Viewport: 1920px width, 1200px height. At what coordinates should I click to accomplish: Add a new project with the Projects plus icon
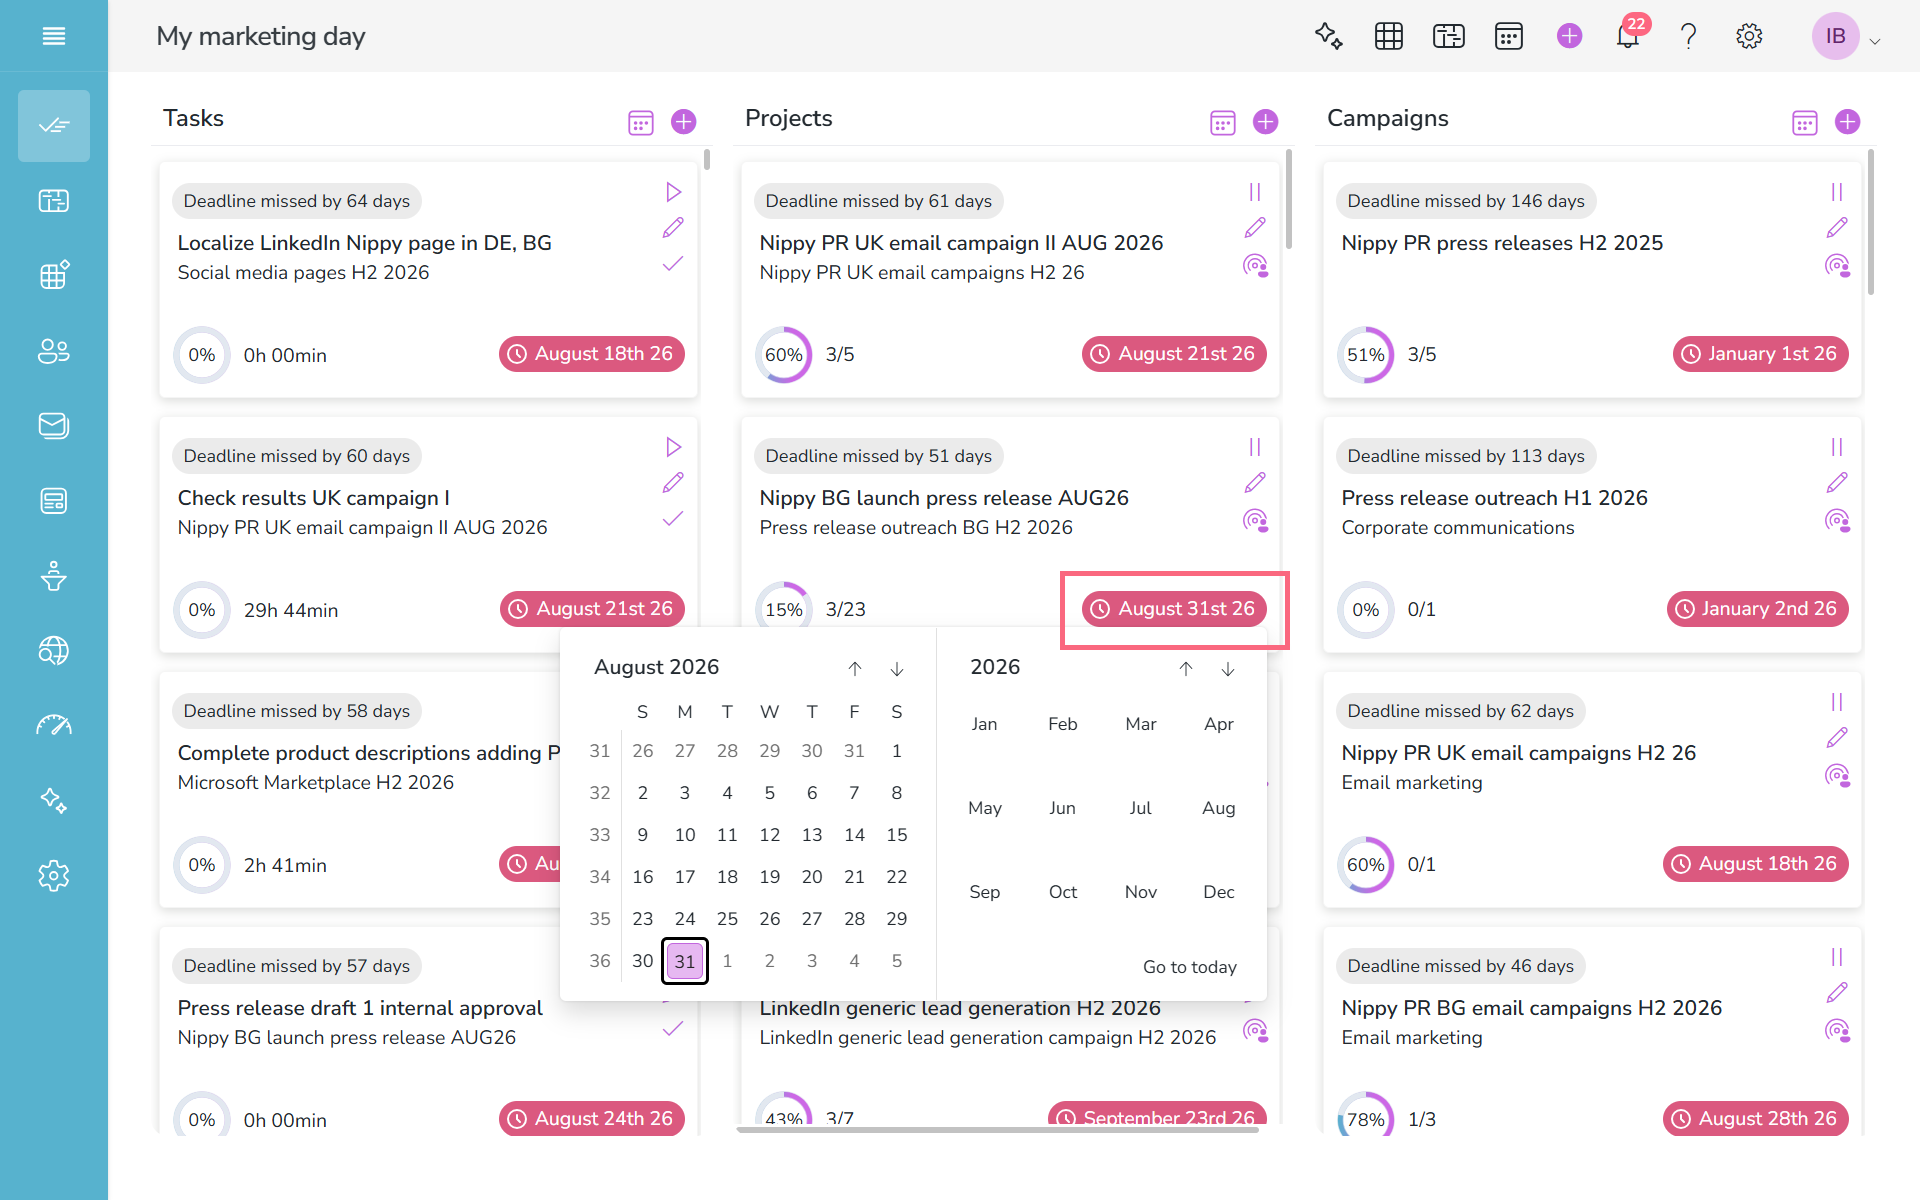point(1266,122)
